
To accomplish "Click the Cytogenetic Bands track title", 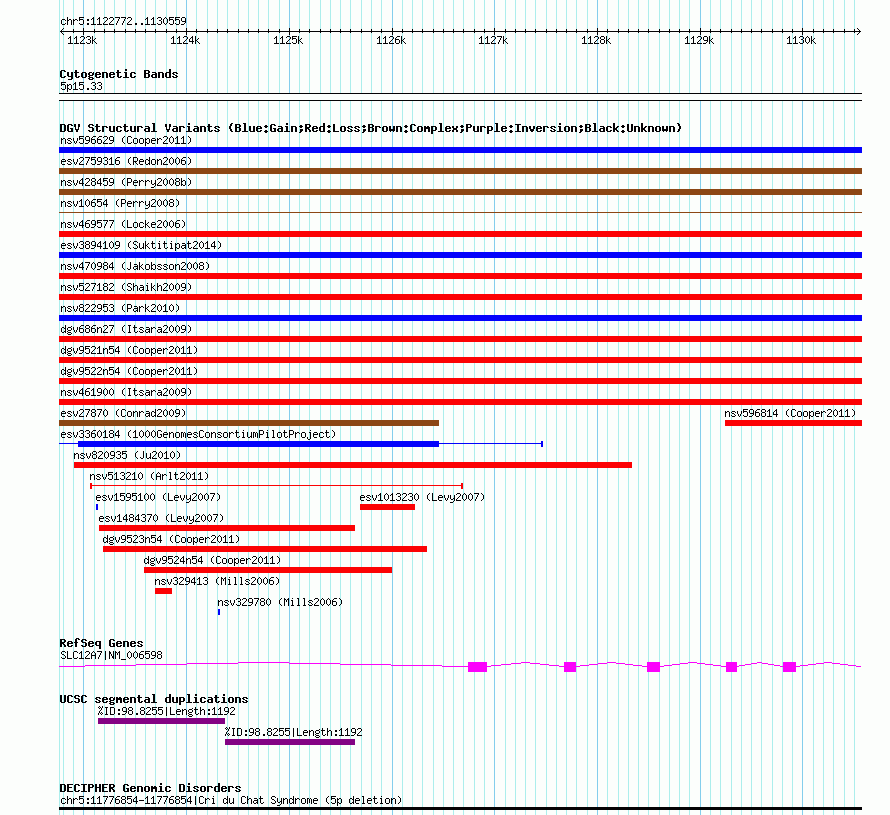I will pyautogui.click(x=119, y=74).
